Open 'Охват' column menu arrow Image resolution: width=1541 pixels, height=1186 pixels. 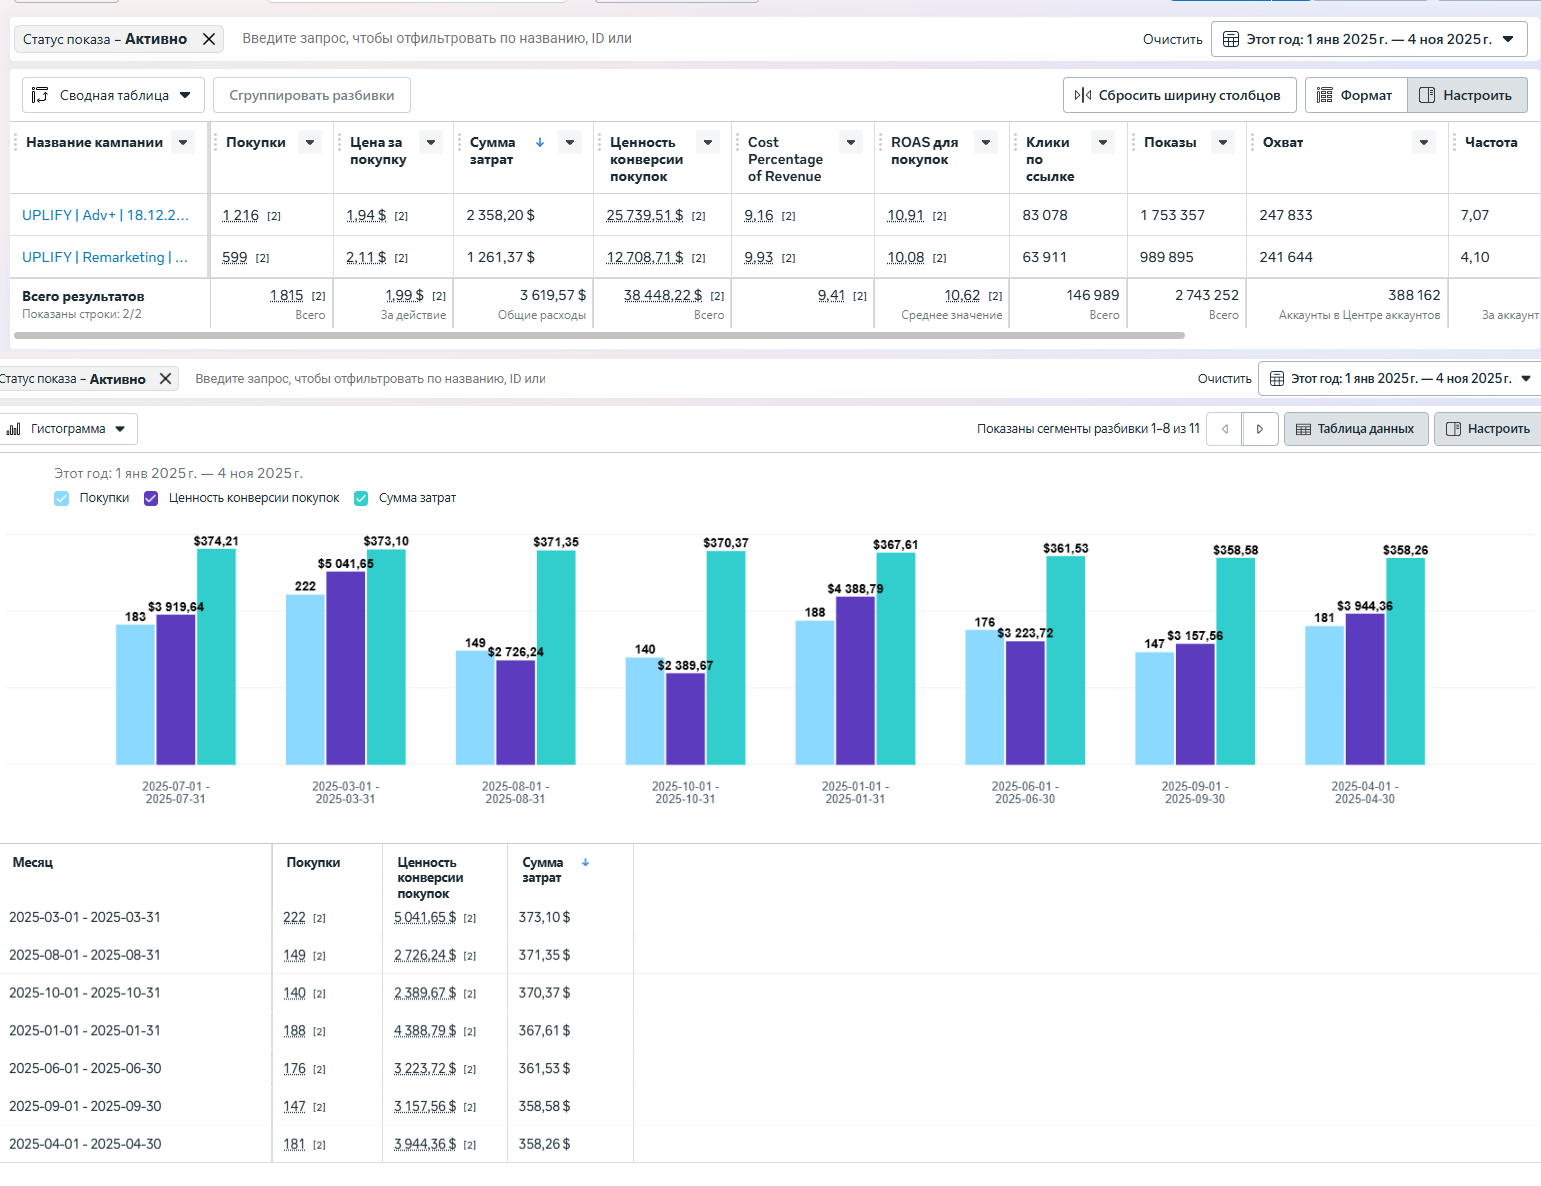pyautogui.click(x=1424, y=142)
